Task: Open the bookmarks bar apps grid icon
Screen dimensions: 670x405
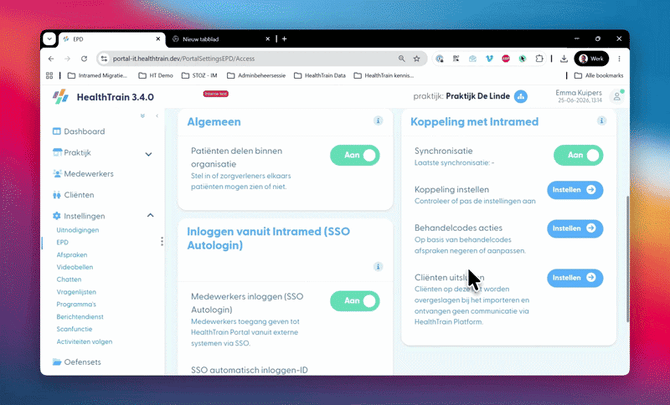Action: click(x=50, y=76)
